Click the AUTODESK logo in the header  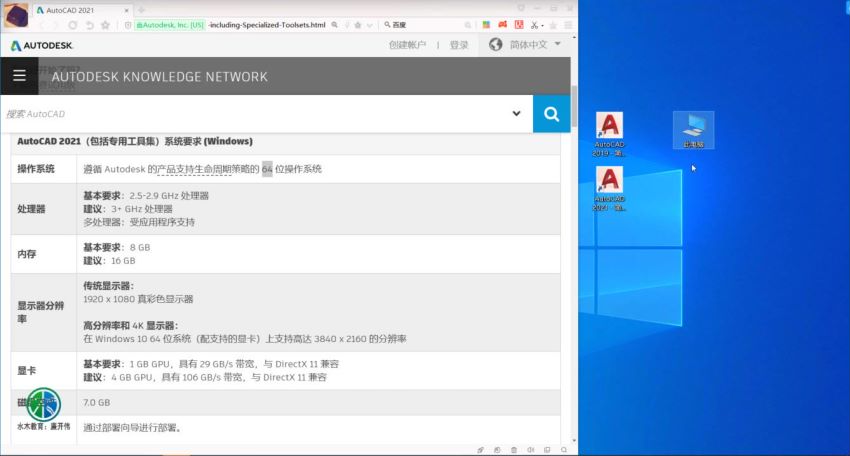(41, 46)
